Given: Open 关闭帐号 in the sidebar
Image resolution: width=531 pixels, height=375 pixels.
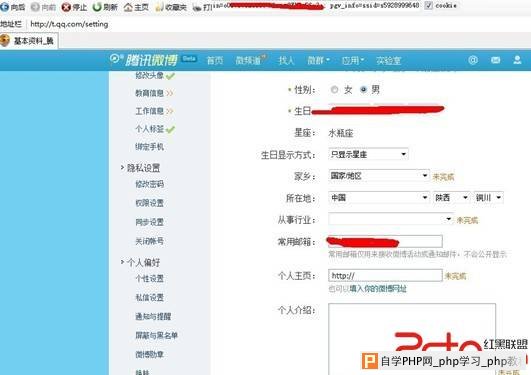Looking at the screenshot, I should coord(149,241).
